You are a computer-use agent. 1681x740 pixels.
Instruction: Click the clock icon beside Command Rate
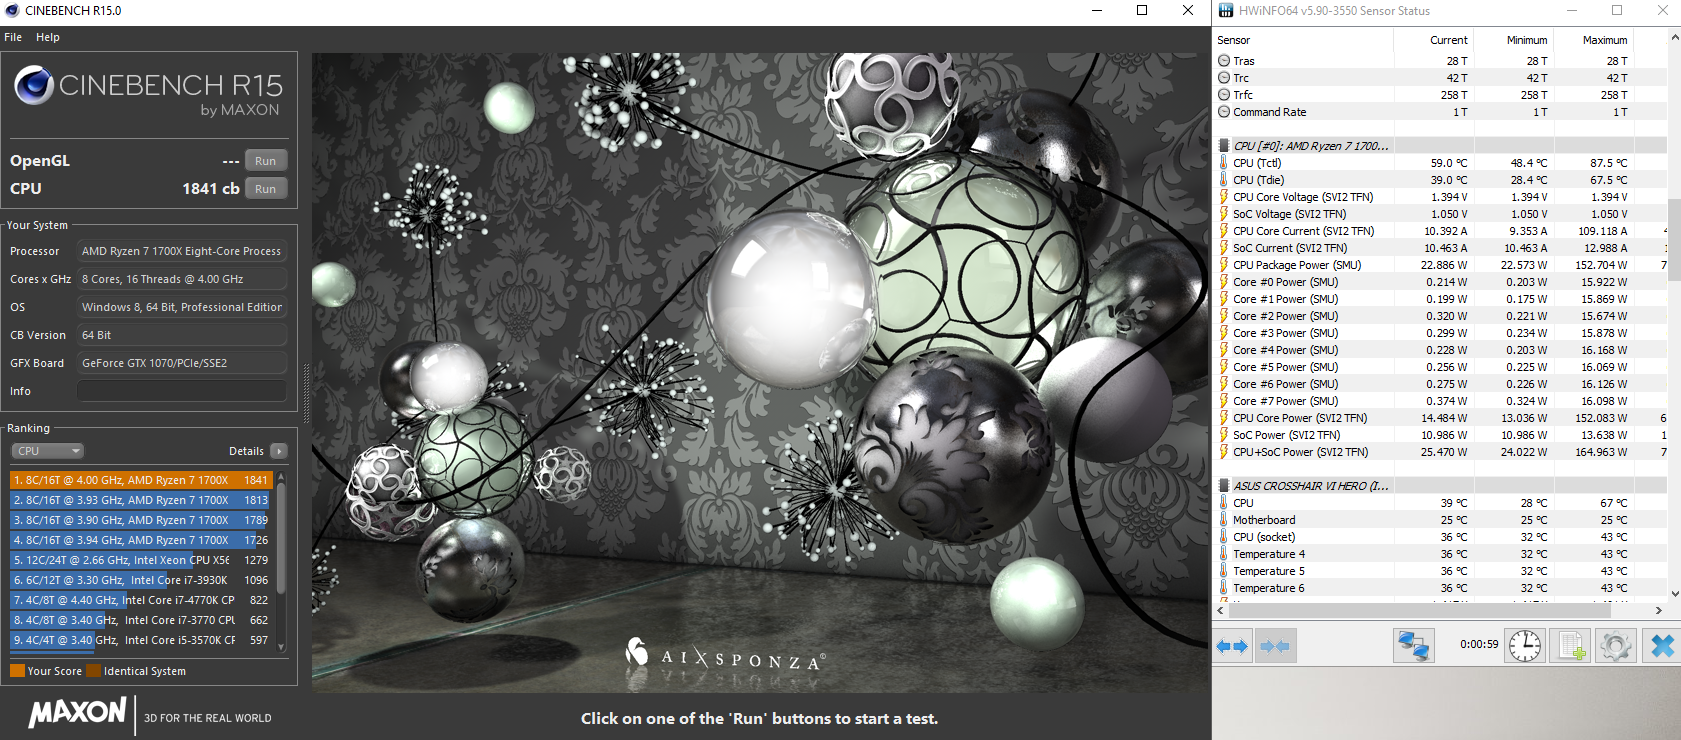click(1224, 112)
